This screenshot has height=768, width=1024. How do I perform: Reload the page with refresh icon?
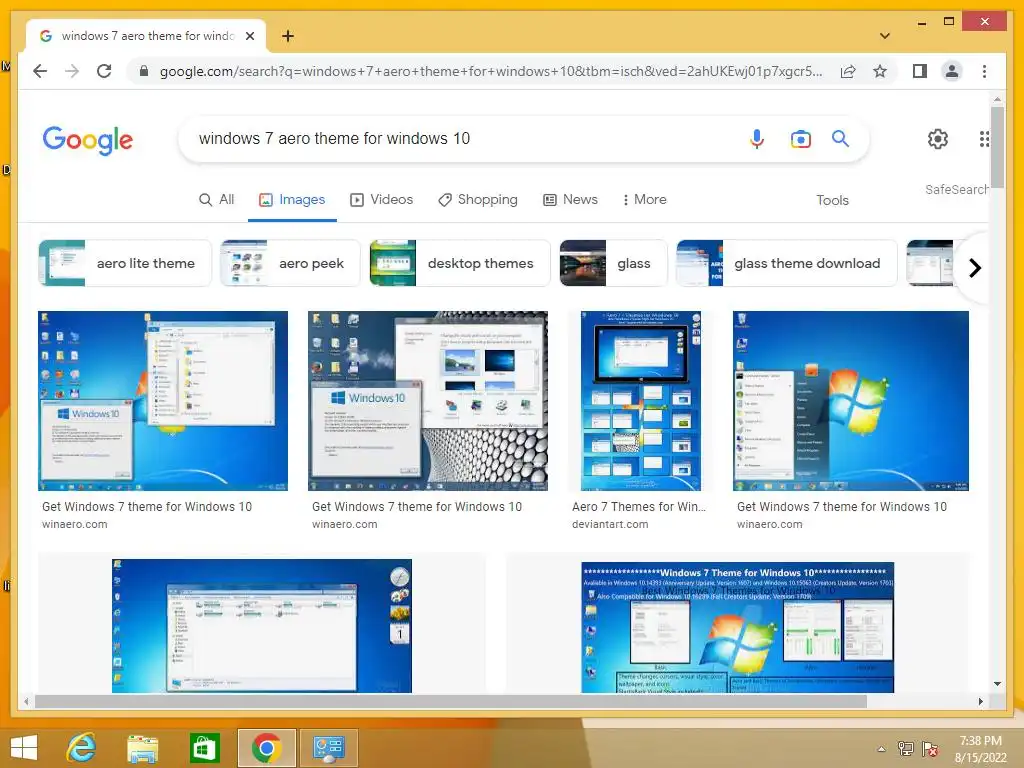click(x=104, y=71)
